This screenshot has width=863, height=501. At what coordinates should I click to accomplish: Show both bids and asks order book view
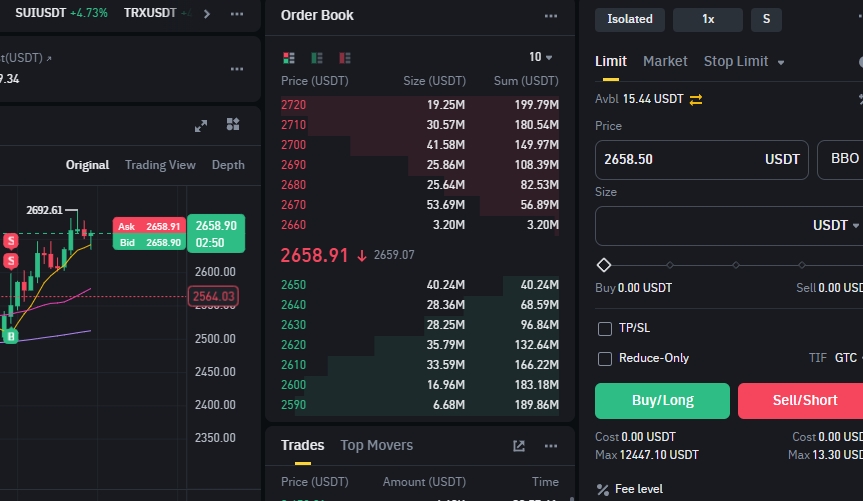click(288, 58)
